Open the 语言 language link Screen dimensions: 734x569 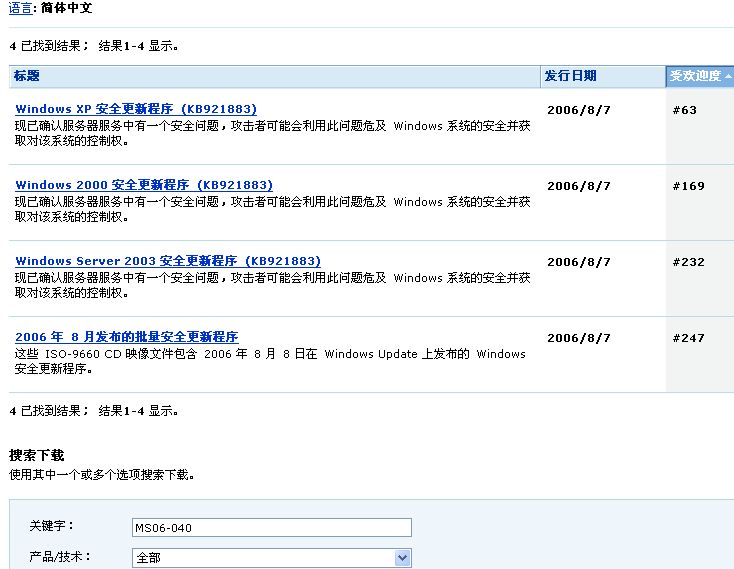20,8
